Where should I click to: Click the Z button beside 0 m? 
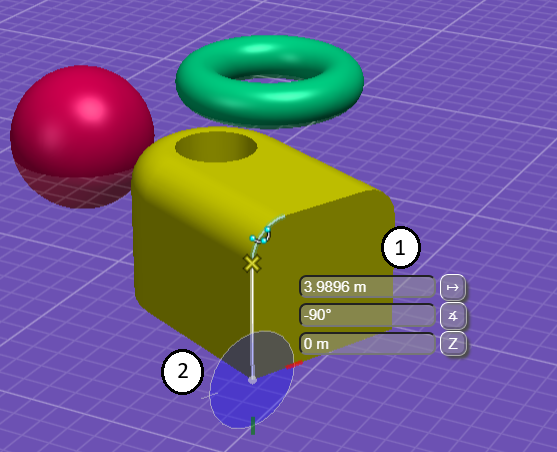coord(453,343)
